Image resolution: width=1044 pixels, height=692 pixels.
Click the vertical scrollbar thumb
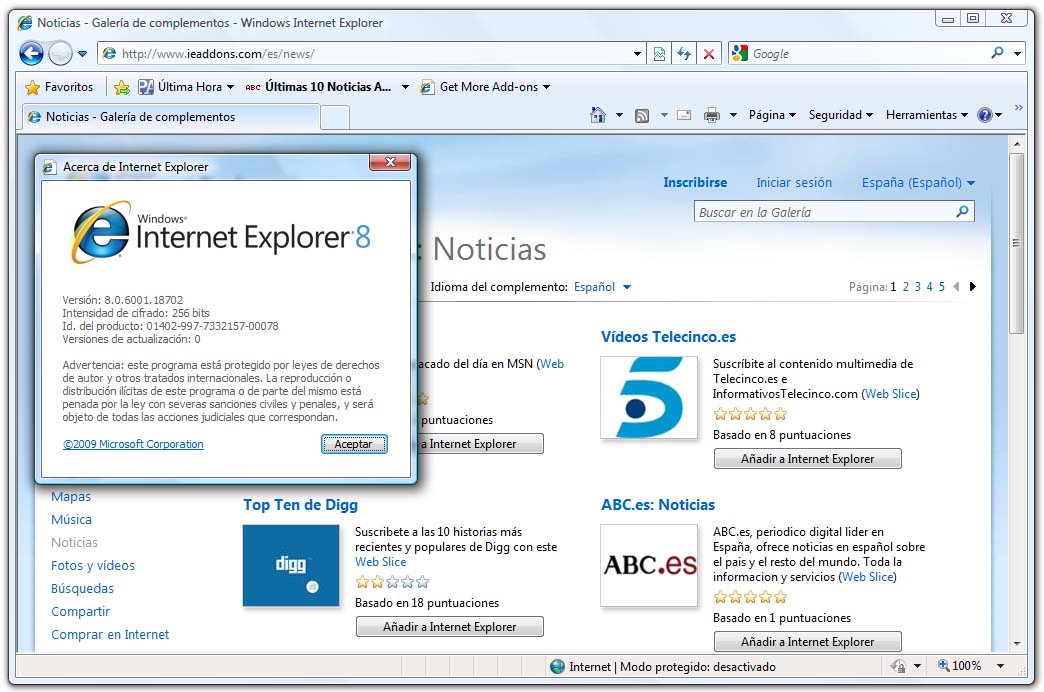[1016, 243]
